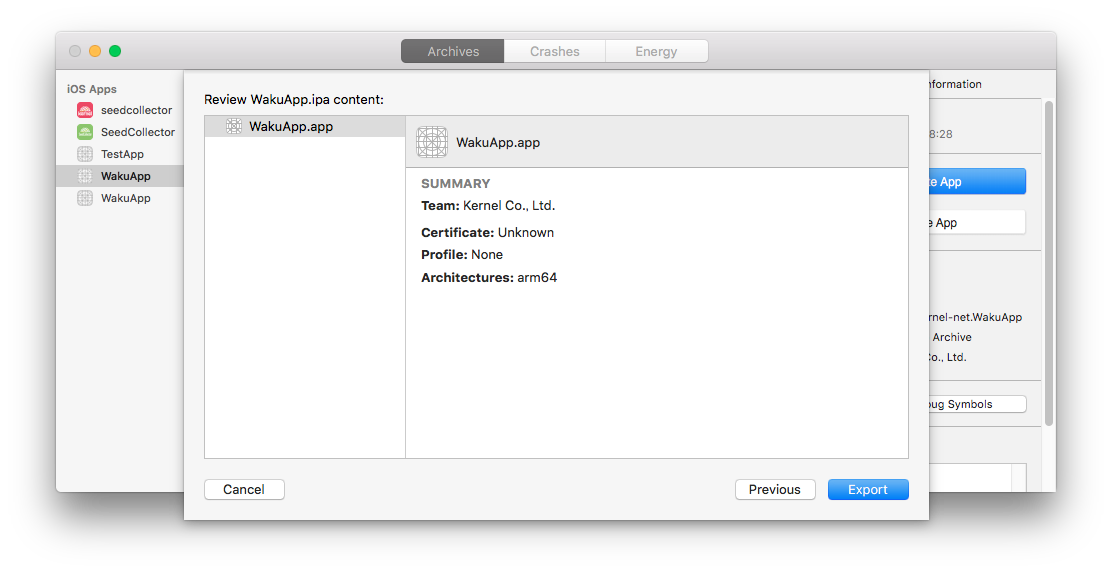
Task: Click the bottom WakuApp icon in sidebar
Action: (x=85, y=198)
